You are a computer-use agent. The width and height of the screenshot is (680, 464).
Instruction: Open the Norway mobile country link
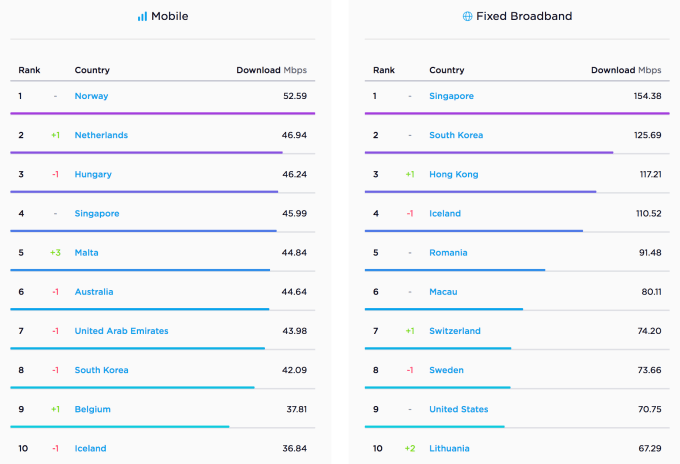coord(91,96)
